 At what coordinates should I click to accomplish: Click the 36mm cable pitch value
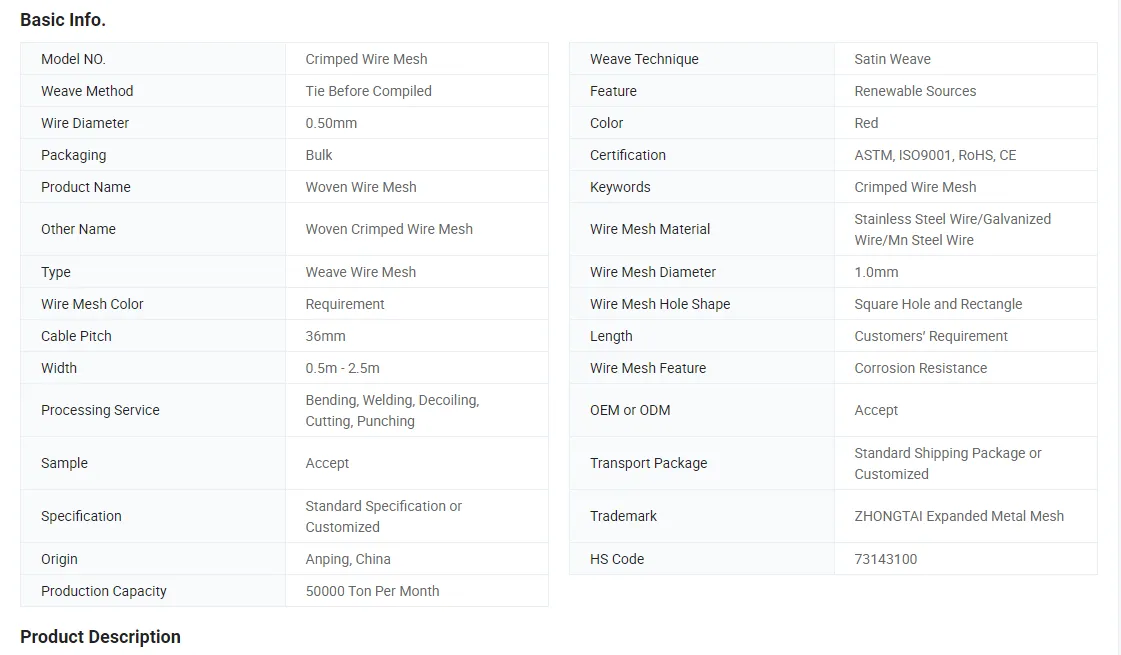(325, 336)
